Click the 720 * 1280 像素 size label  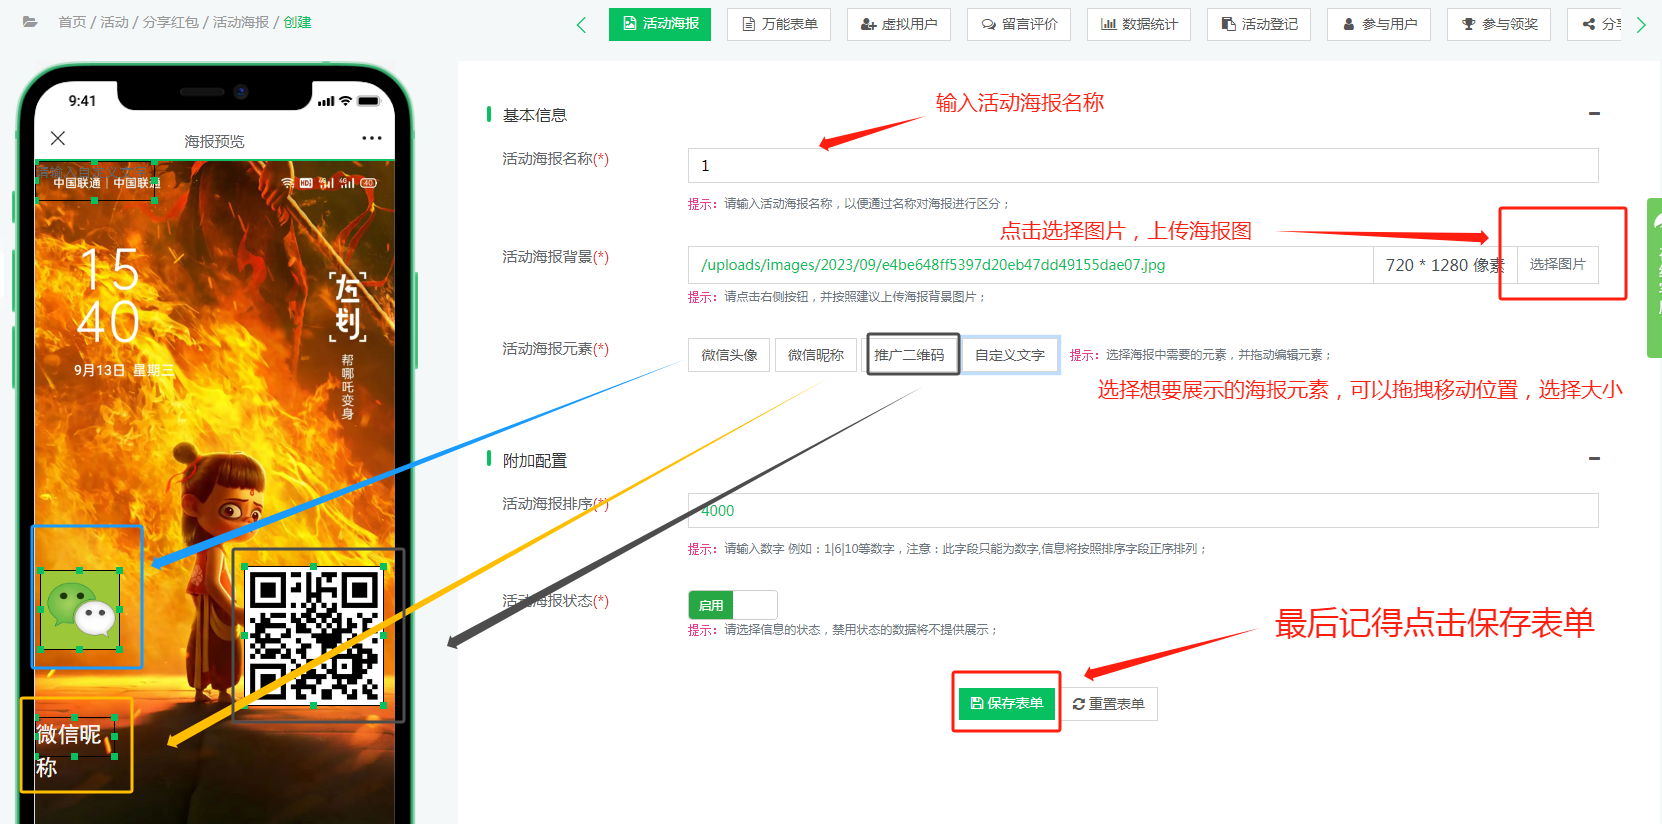(1444, 265)
